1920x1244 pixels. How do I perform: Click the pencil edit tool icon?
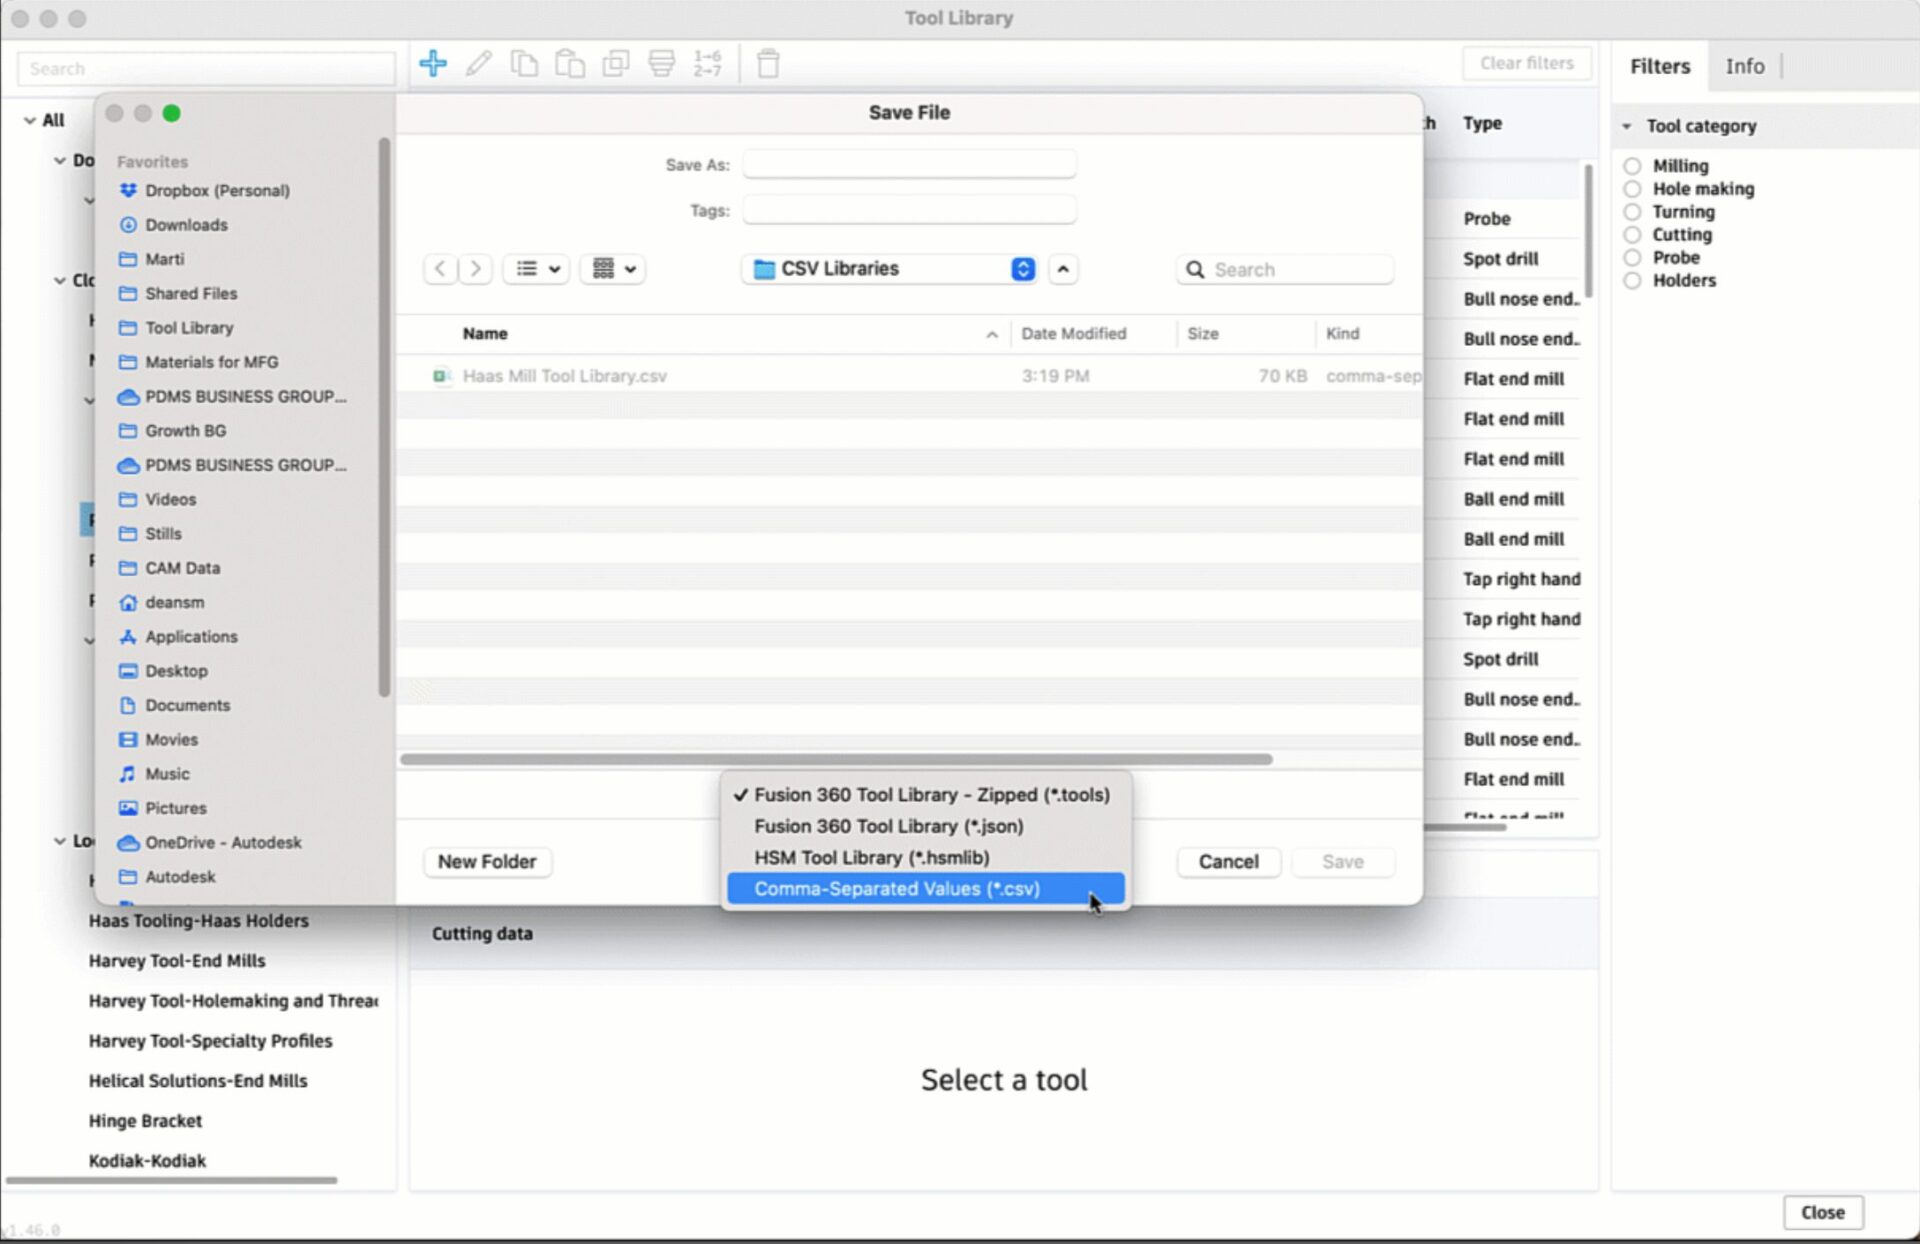pos(478,64)
